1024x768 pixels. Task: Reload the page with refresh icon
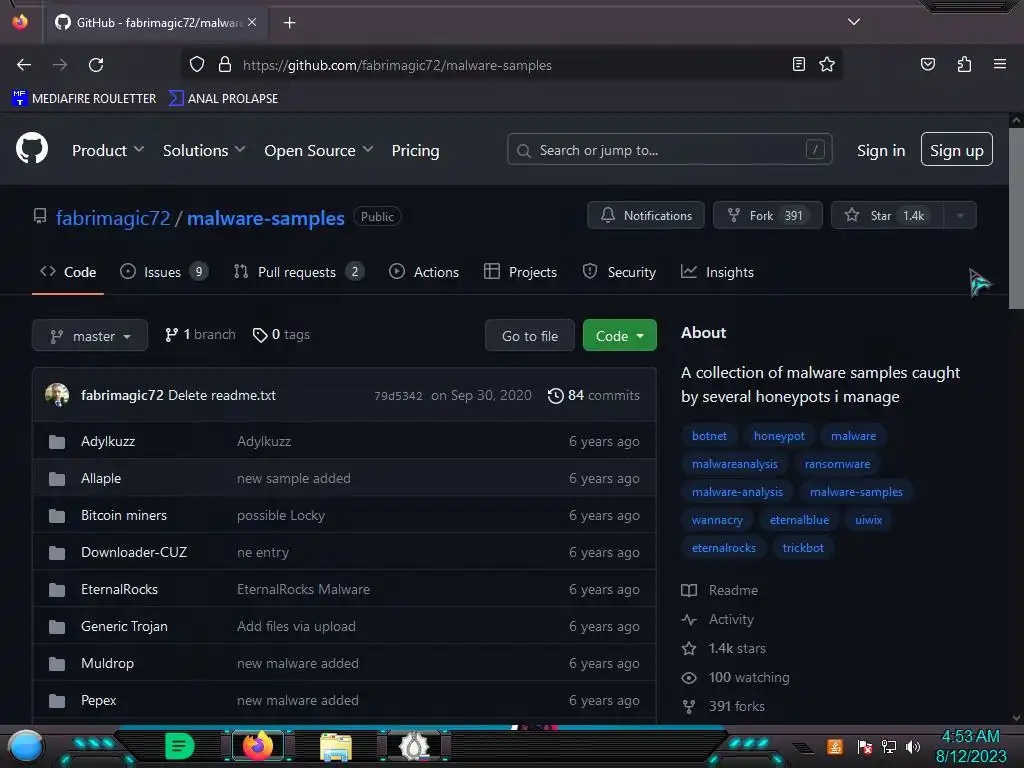[96, 65]
